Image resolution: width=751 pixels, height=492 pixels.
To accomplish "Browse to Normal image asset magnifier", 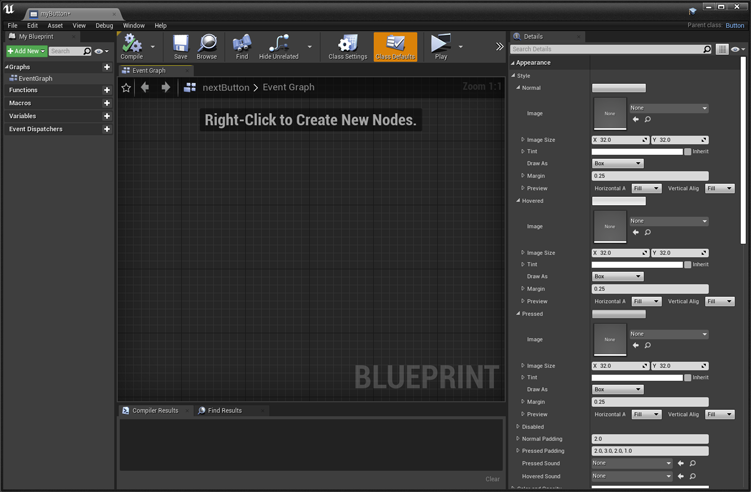I will pos(648,119).
